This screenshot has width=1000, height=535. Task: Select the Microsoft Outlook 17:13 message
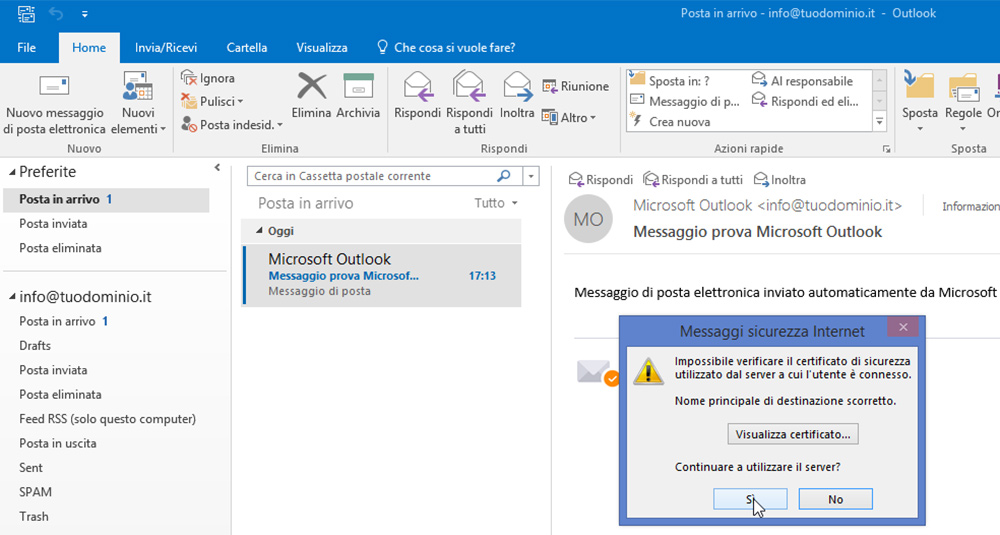(x=382, y=275)
